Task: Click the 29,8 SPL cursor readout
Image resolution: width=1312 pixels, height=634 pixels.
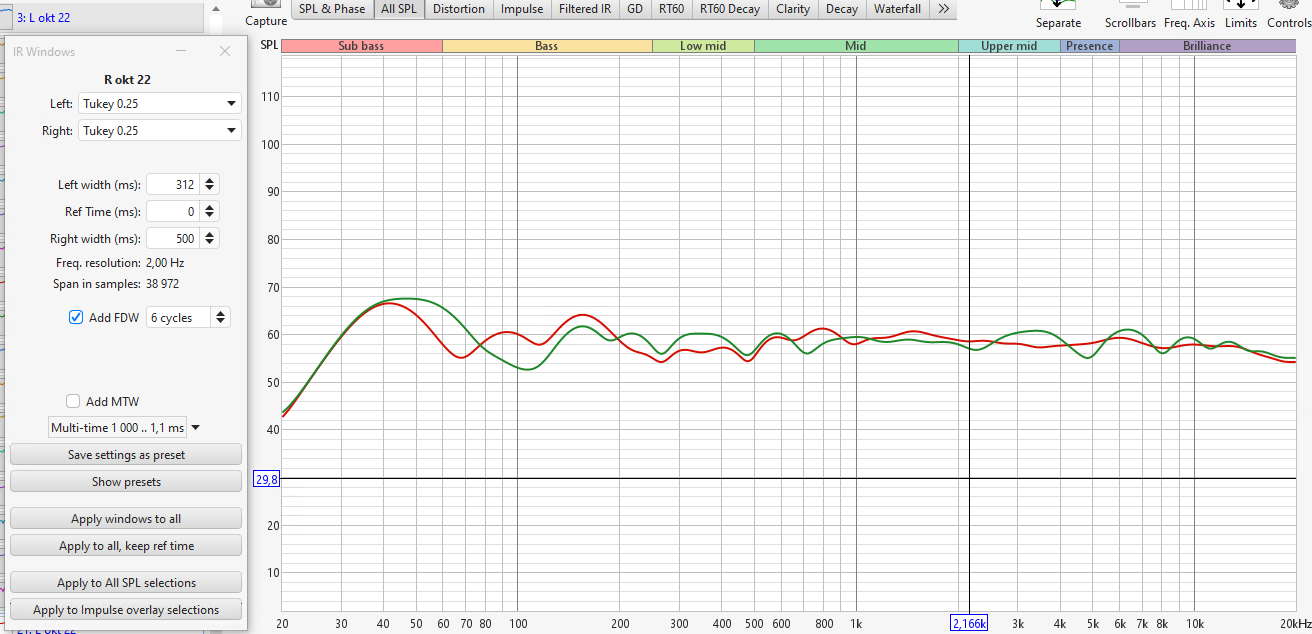Action: (x=267, y=480)
